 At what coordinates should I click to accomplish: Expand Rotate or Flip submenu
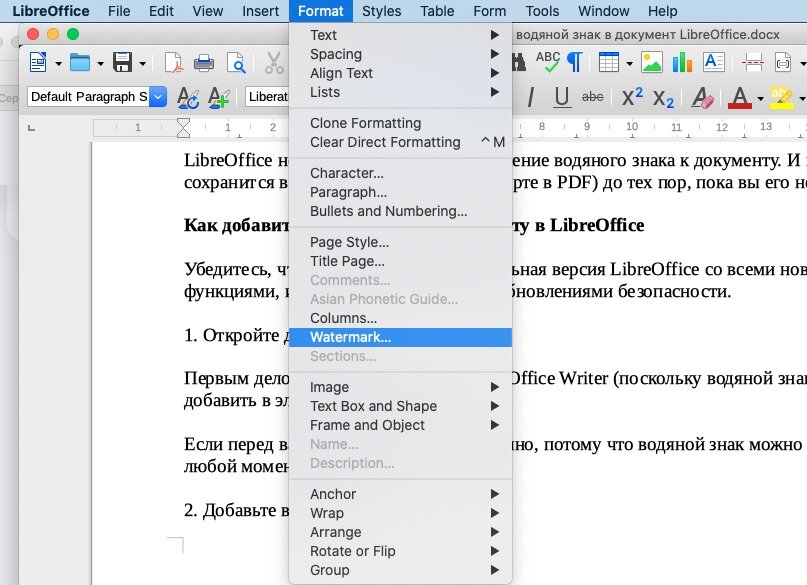click(400, 551)
